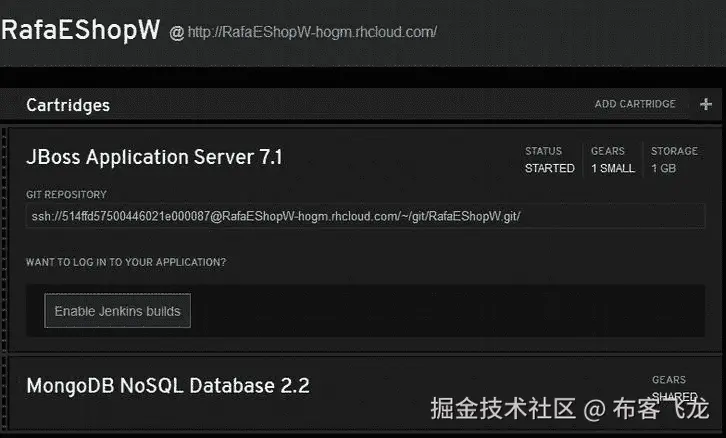Click the Enable Jenkins builds button
726x438 pixels.
click(x=118, y=311)
